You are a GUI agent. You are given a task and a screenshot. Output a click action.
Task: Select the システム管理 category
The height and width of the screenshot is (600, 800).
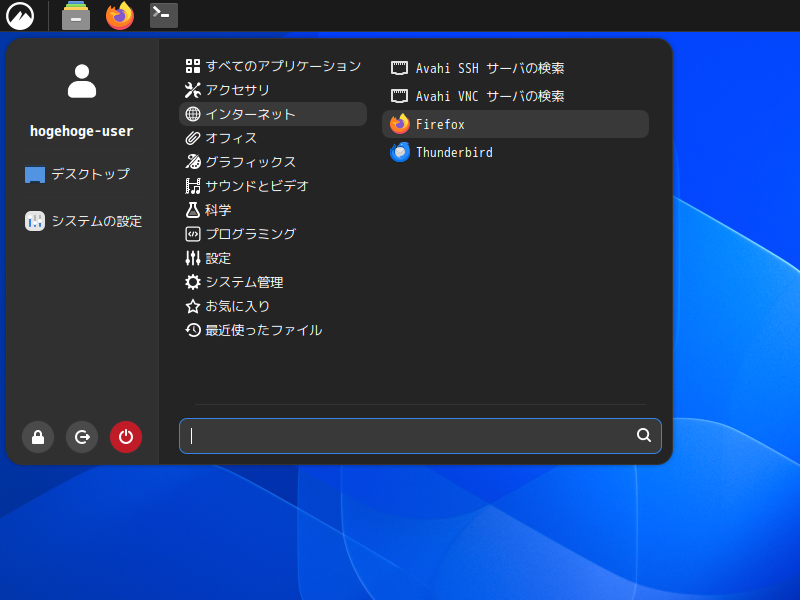point(273,282)
